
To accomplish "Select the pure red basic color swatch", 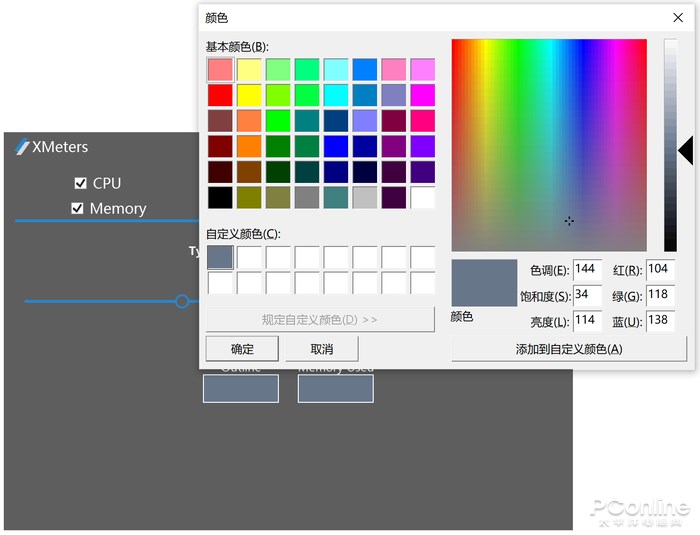I will (220, 95).
